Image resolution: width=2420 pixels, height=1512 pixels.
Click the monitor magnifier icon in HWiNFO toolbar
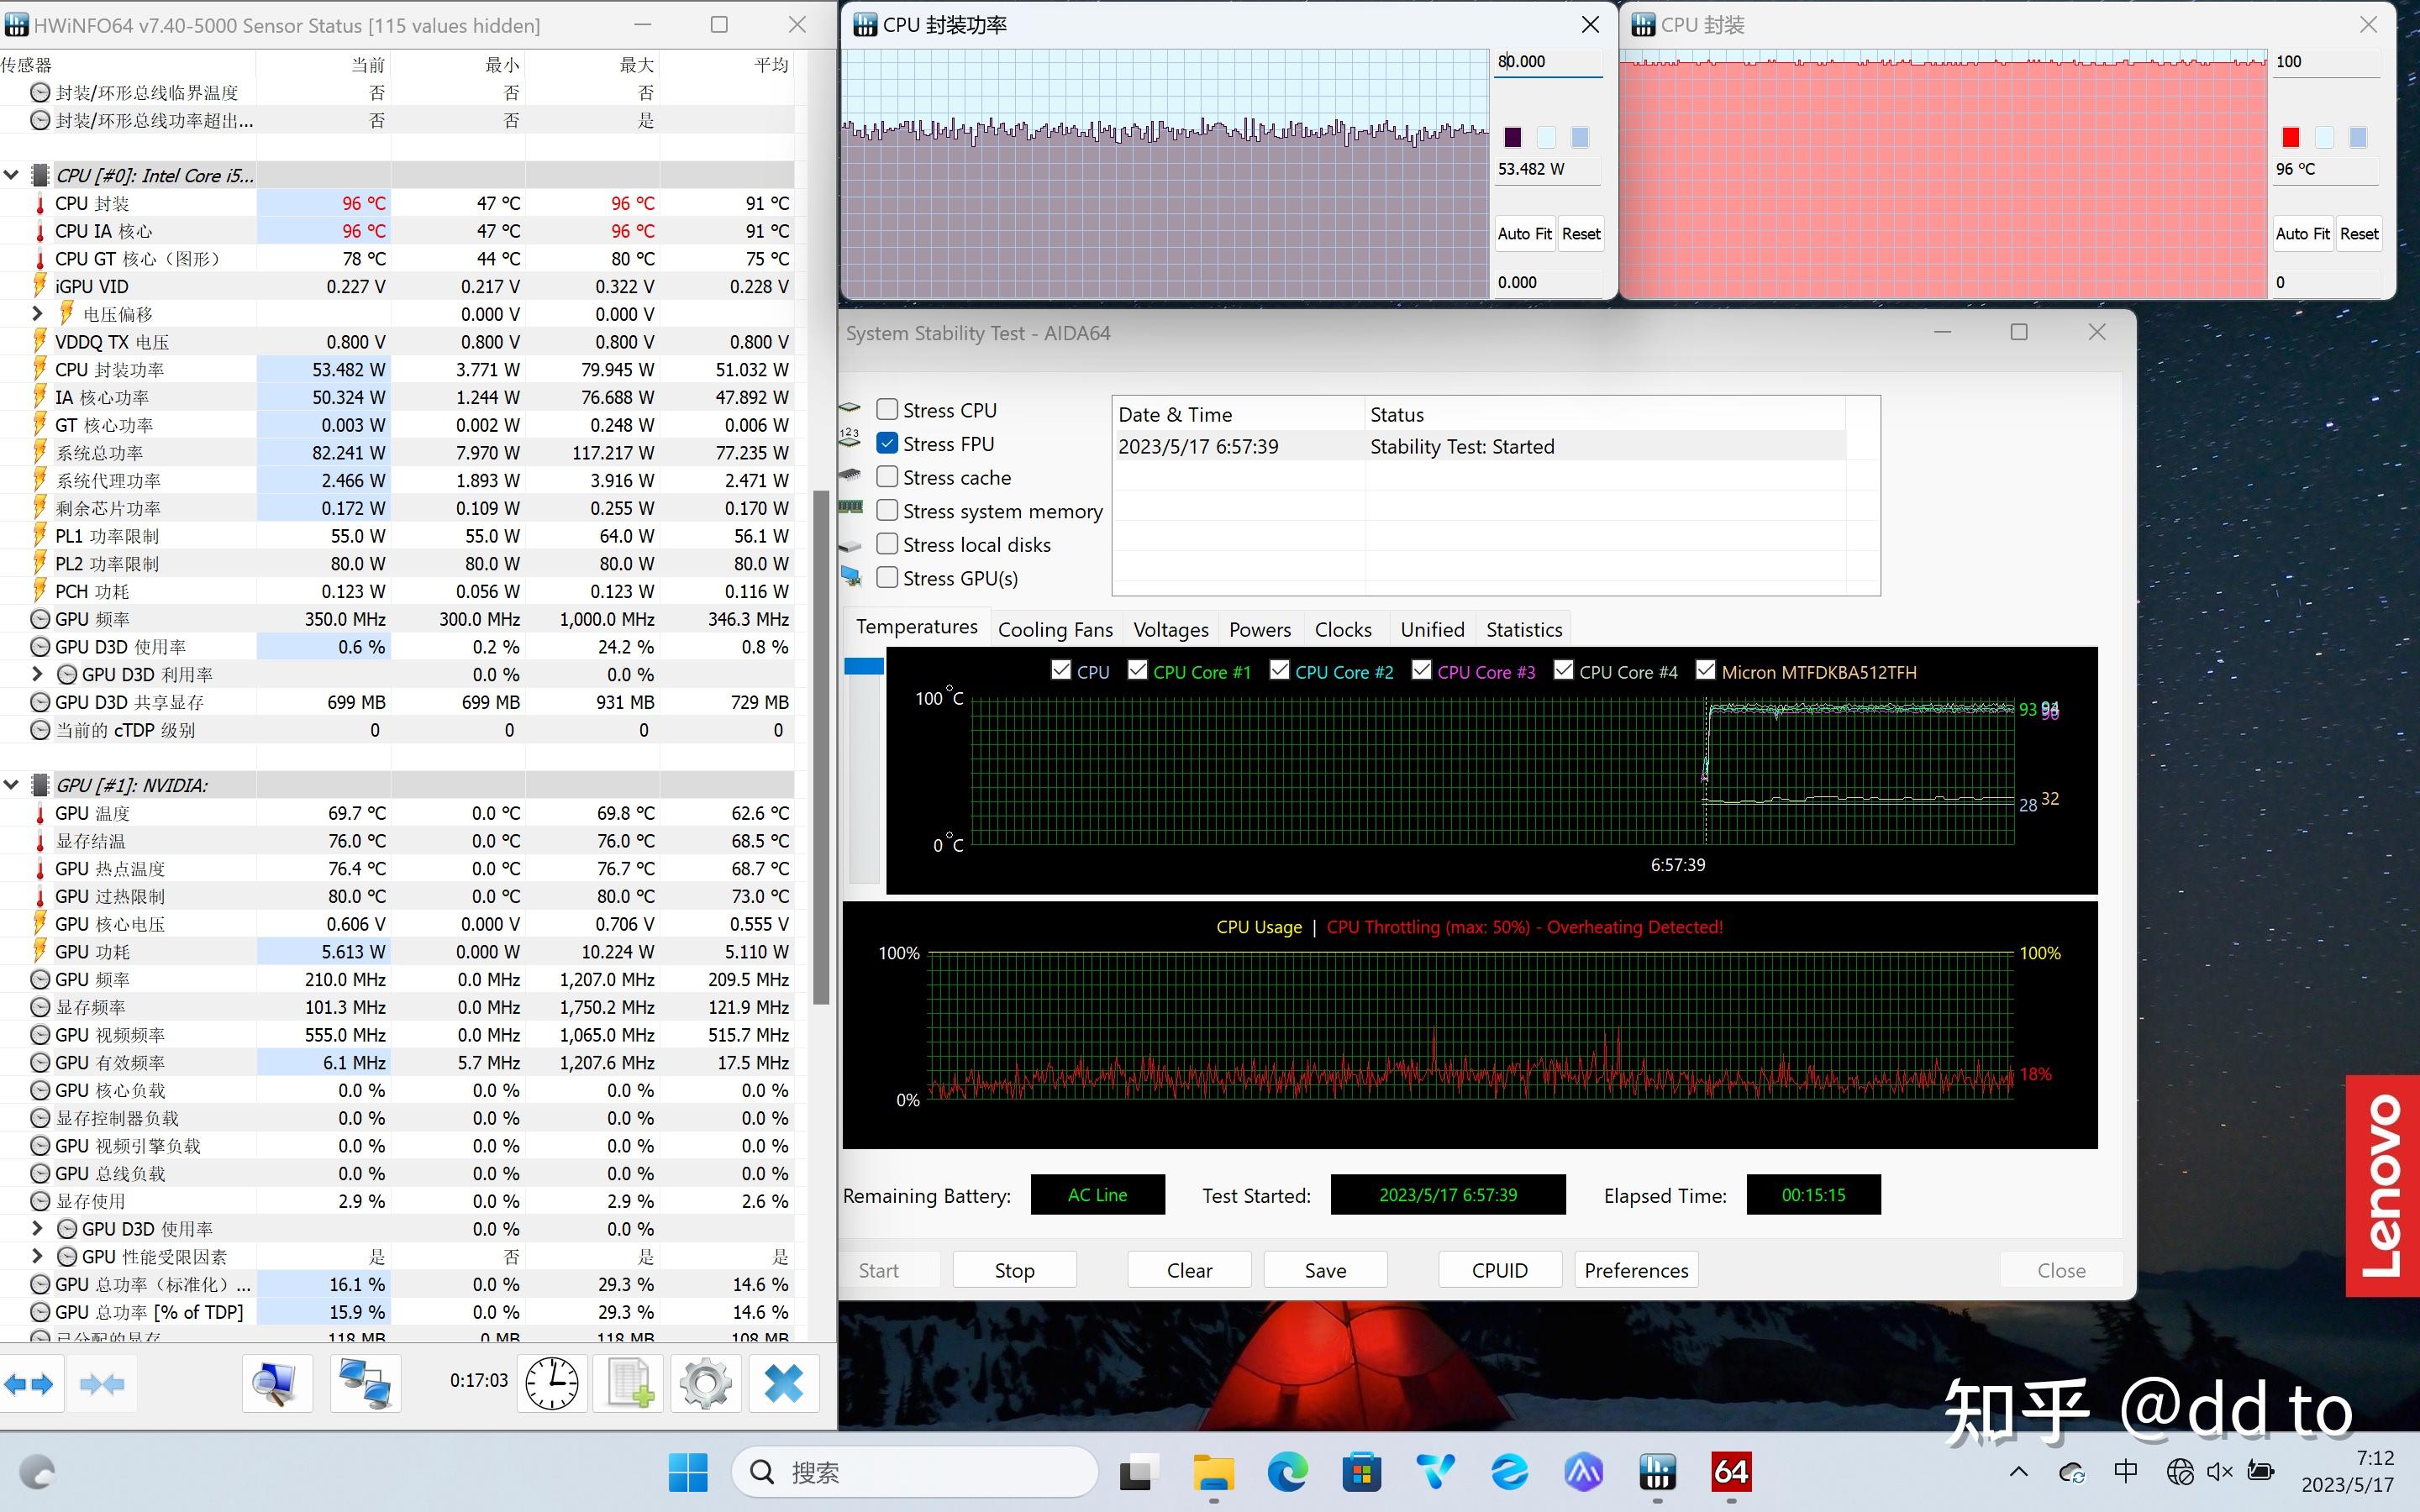pos(276,1384)
